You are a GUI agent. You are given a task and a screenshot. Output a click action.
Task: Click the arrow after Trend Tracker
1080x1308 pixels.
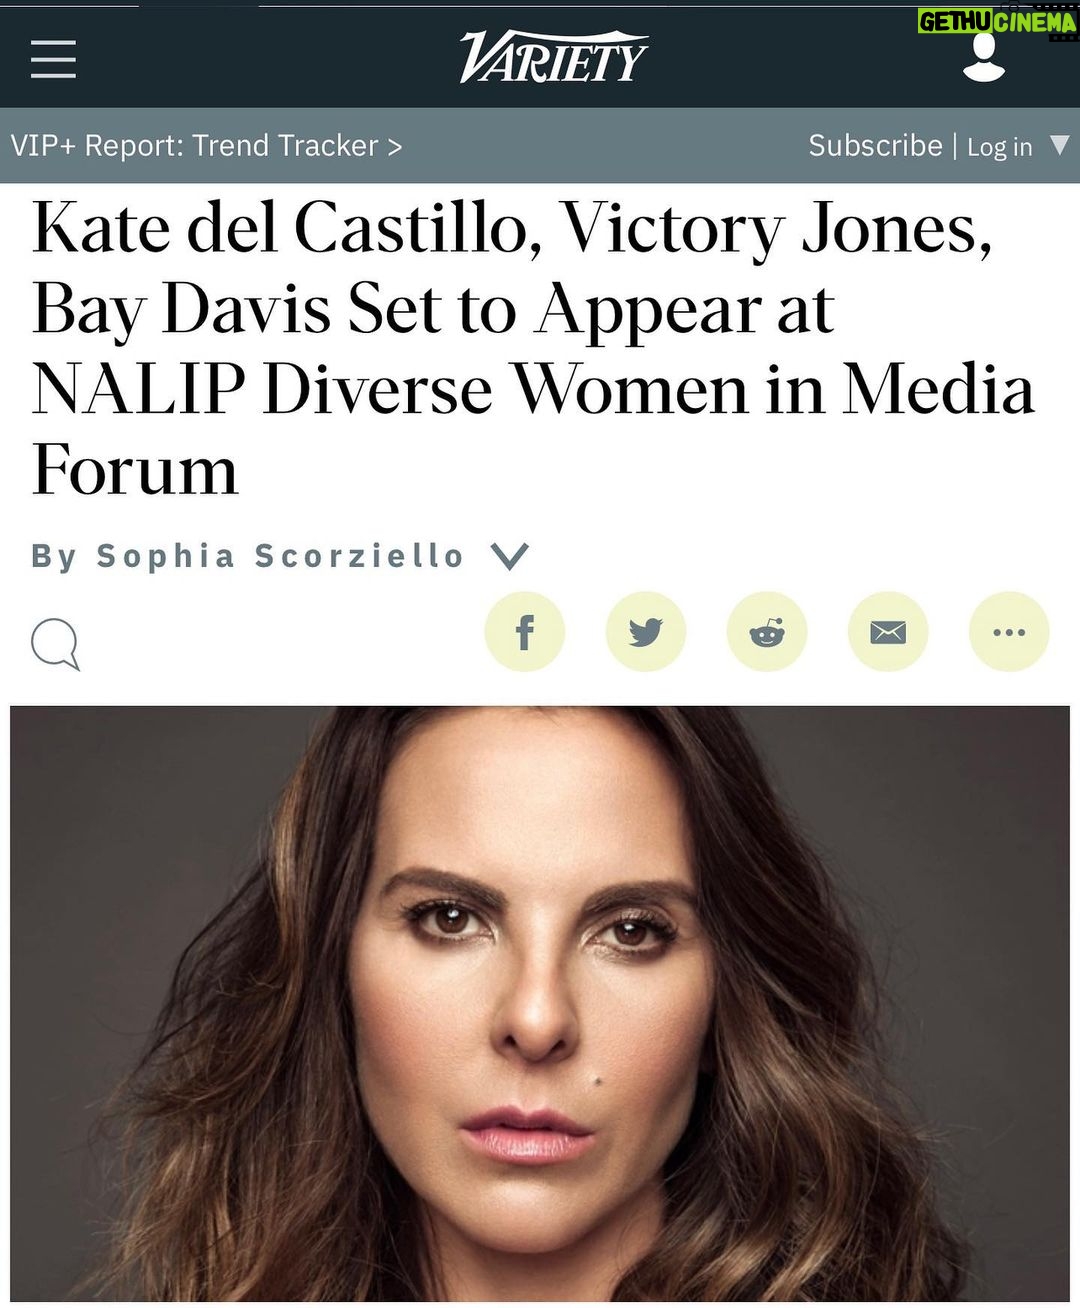coord(395,147)
